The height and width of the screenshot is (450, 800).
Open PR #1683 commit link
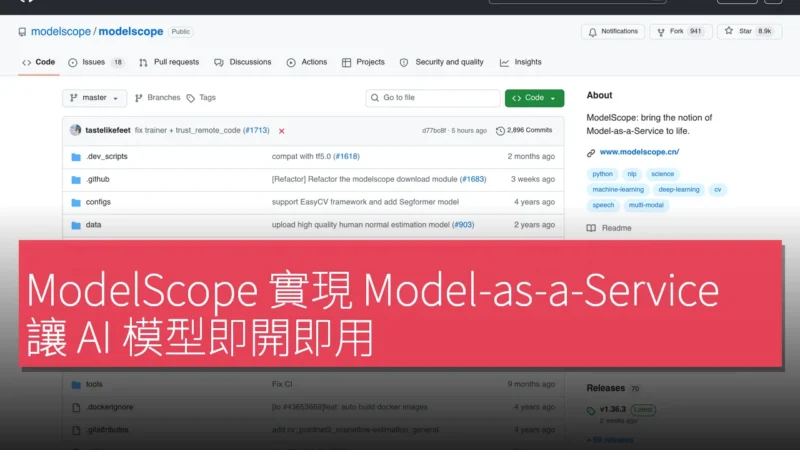(473, 180)
